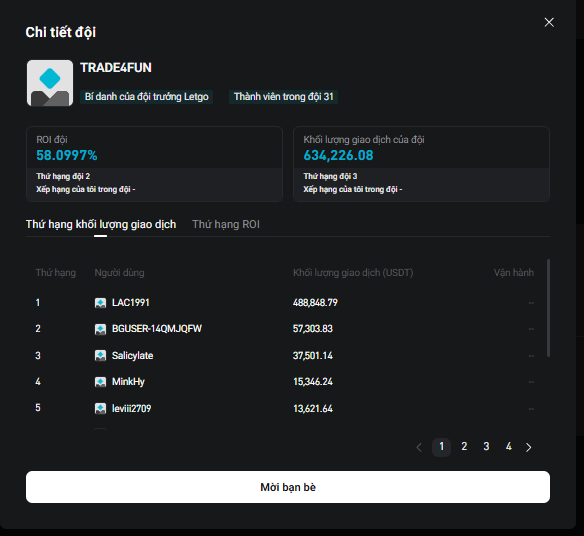Switch to Thứ hạng ROI tab
The width and height of the screenshot is (584, 536).
pos(226,224)
